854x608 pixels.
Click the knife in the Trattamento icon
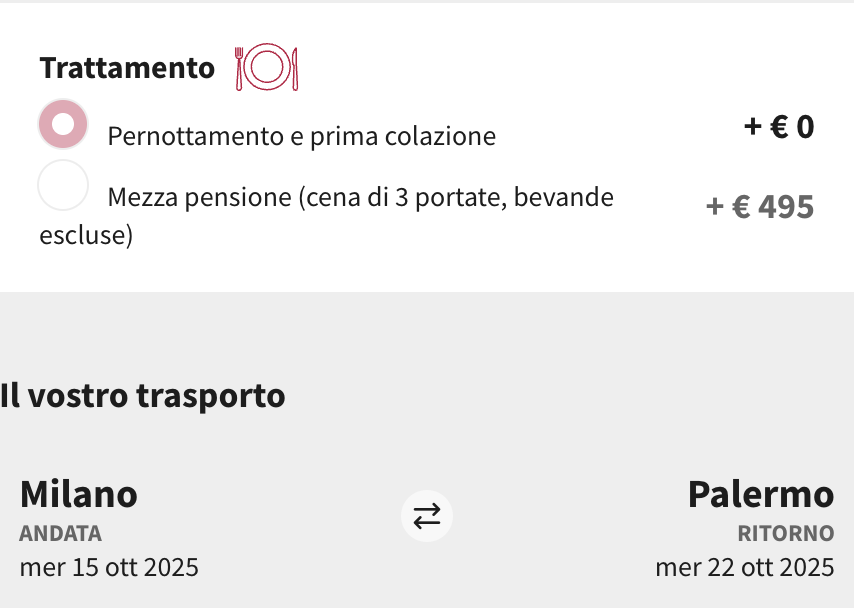[294, 68]
